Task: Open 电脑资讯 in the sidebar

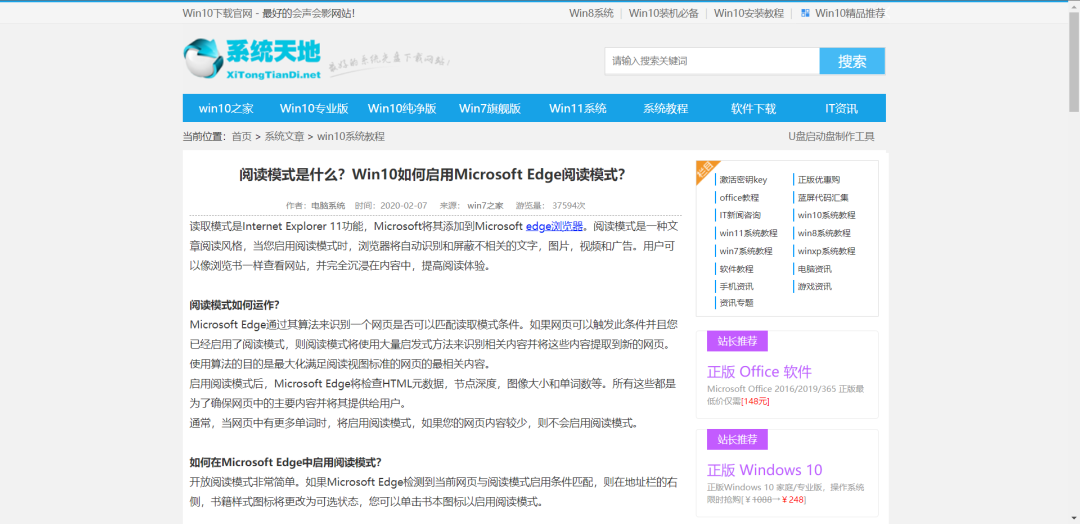Action: pyautogui.click(x=815, y=269)
